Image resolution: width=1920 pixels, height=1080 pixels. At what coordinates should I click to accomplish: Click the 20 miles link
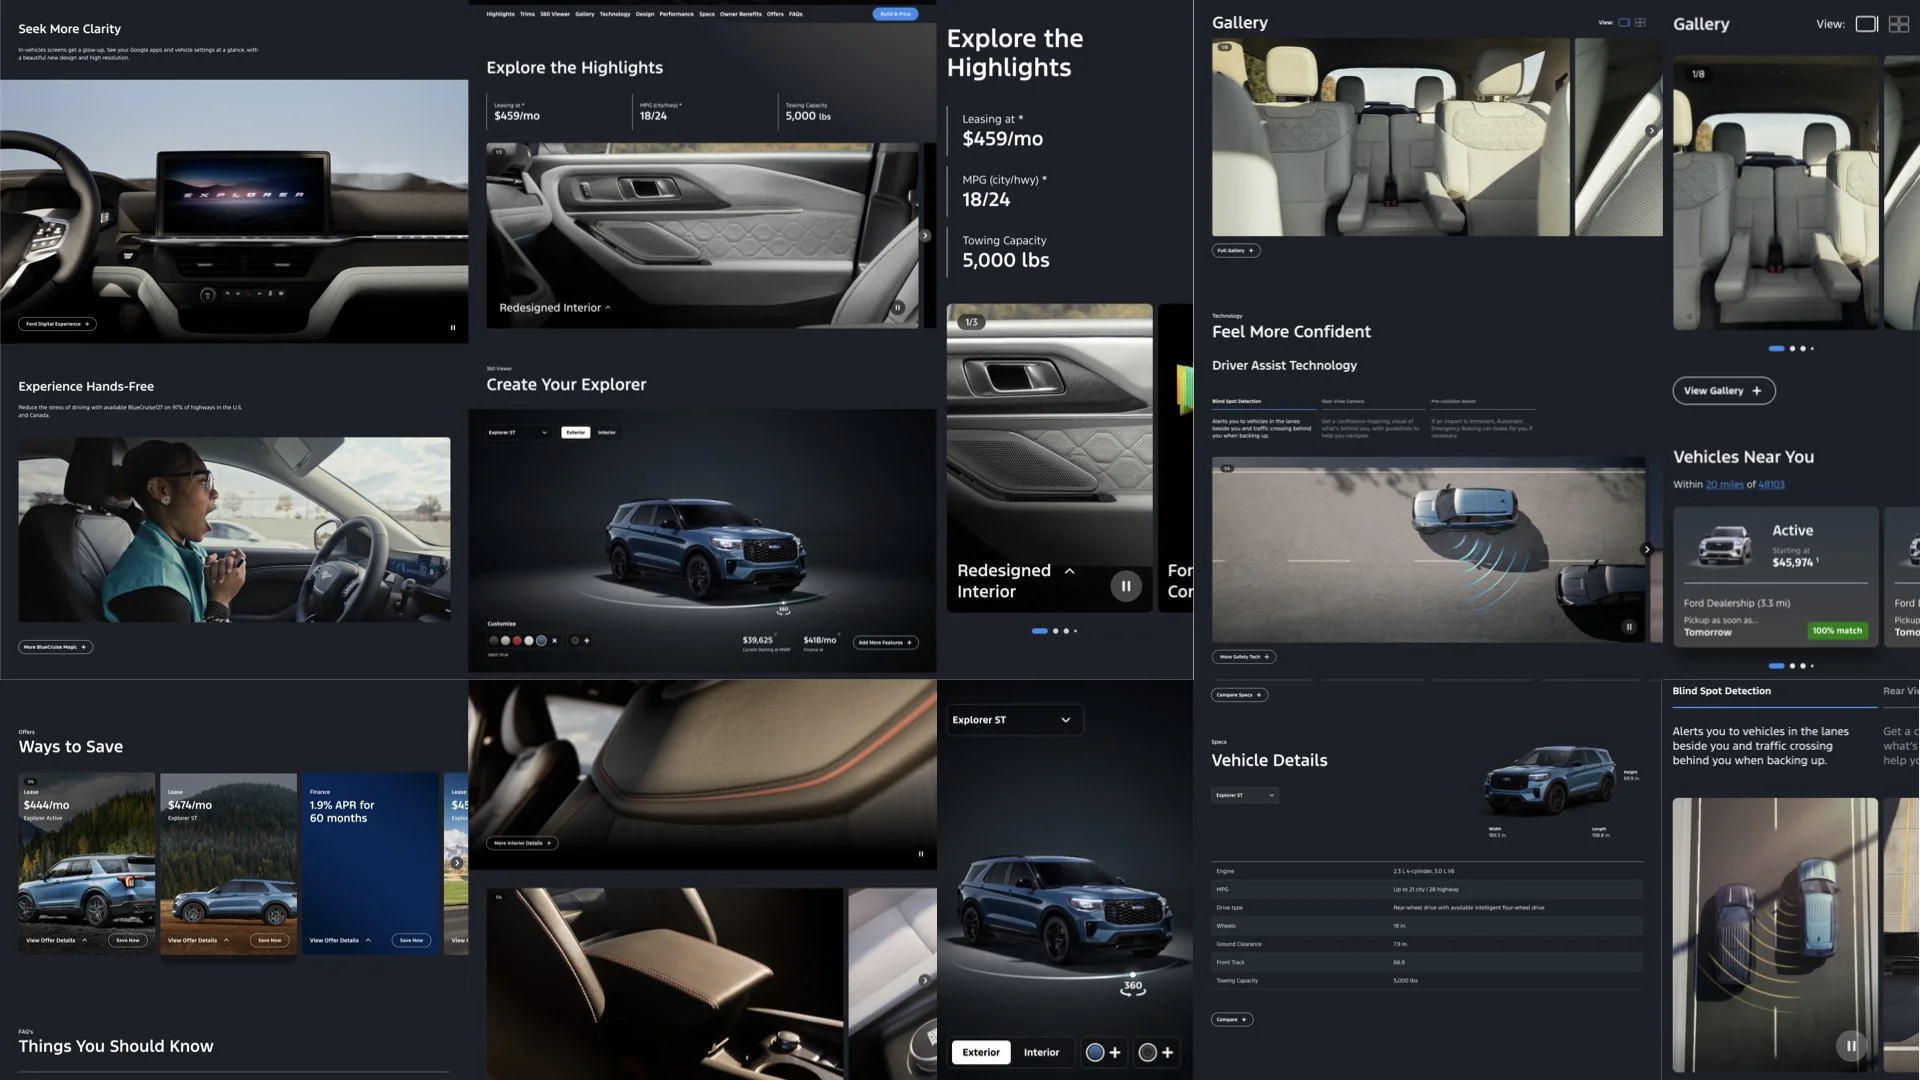pos(1724,485)
